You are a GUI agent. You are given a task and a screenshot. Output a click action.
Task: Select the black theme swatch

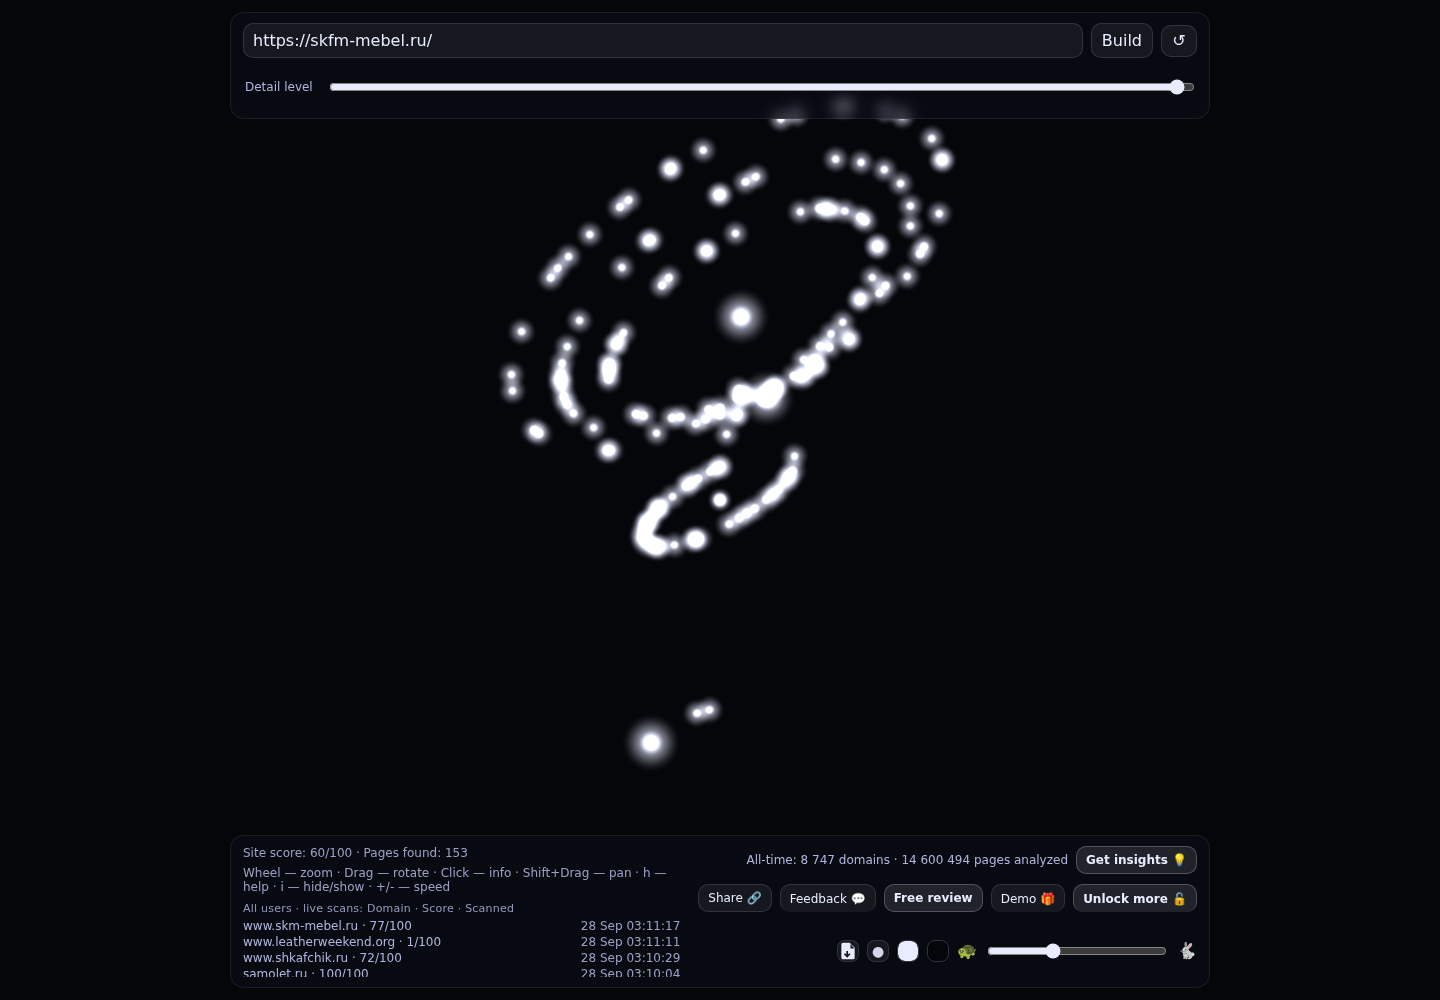click(938, 951)
